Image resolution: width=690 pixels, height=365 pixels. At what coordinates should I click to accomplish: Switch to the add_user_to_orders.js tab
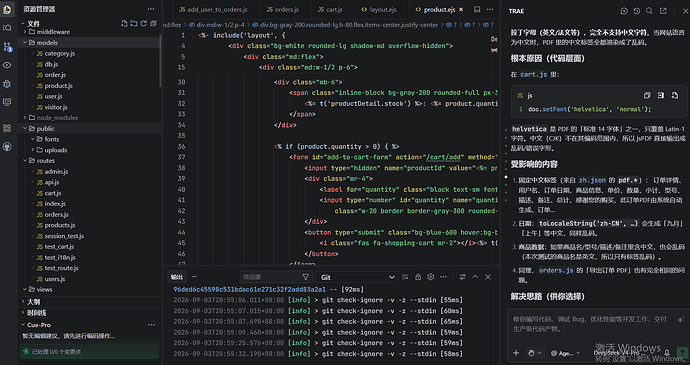tap(213, 9)
